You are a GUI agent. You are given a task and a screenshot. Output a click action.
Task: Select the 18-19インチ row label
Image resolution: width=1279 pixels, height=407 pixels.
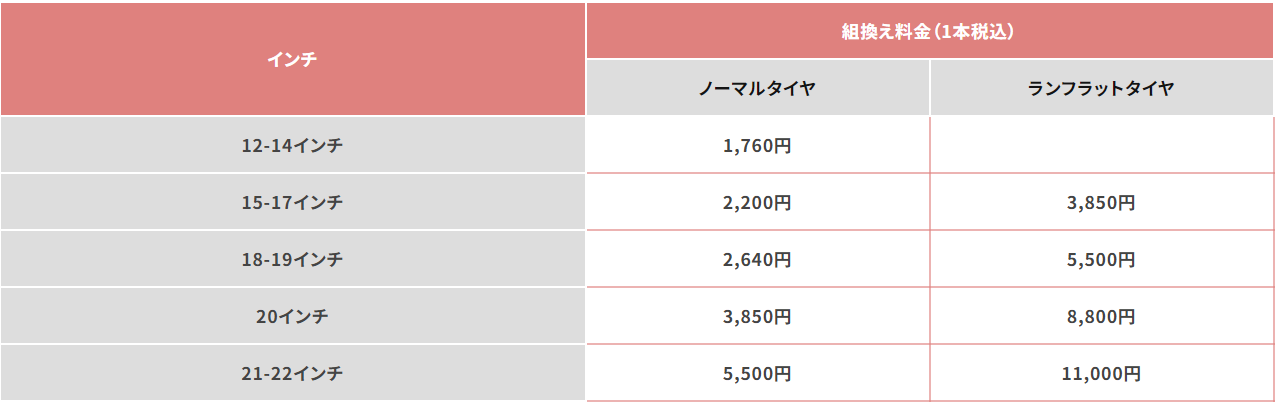[x=292, y=259]
